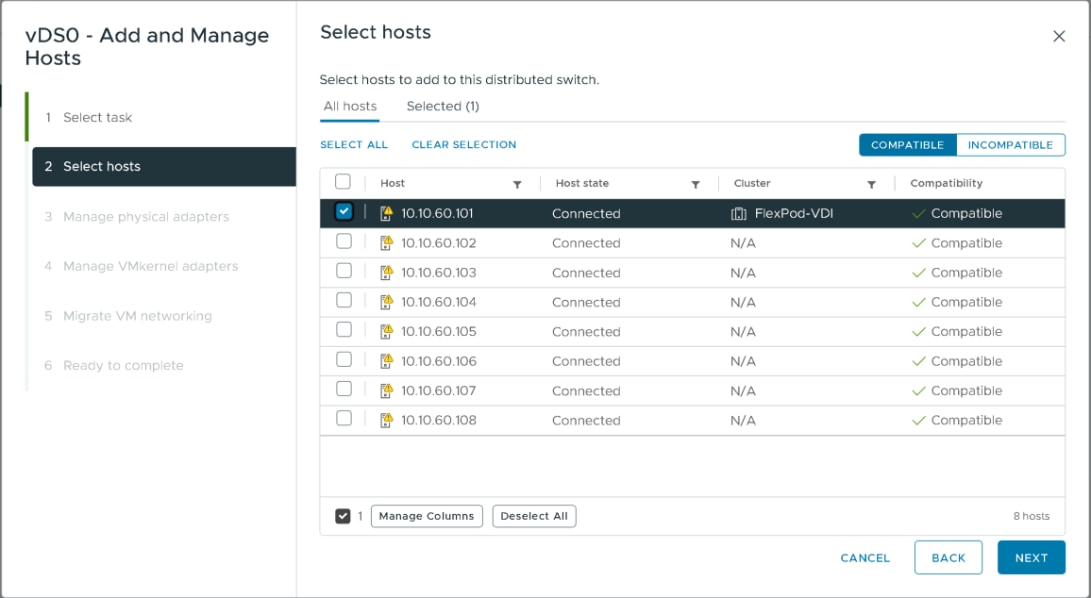Click the compatible checkmark icon for 10.10.60.104
Screen dimensions: 1091x598
coord(918,302)
